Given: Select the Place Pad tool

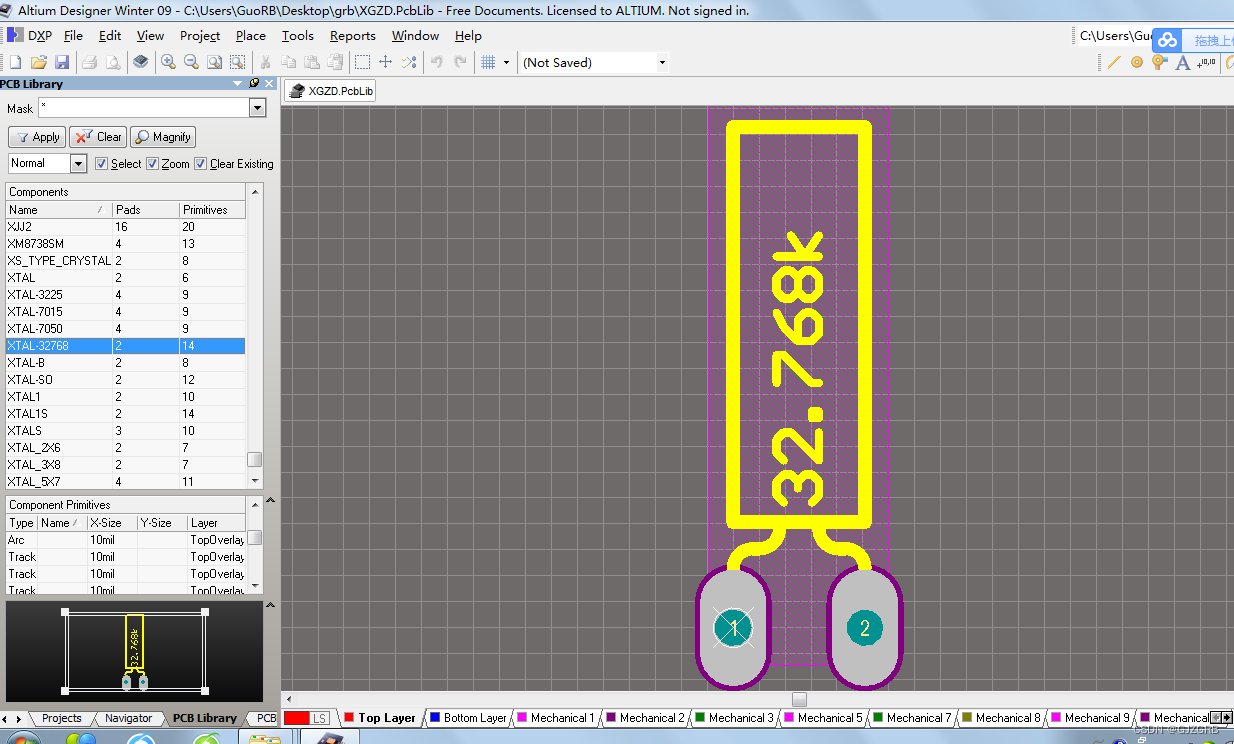Looking at the screenshot, I should point(1136,62).
